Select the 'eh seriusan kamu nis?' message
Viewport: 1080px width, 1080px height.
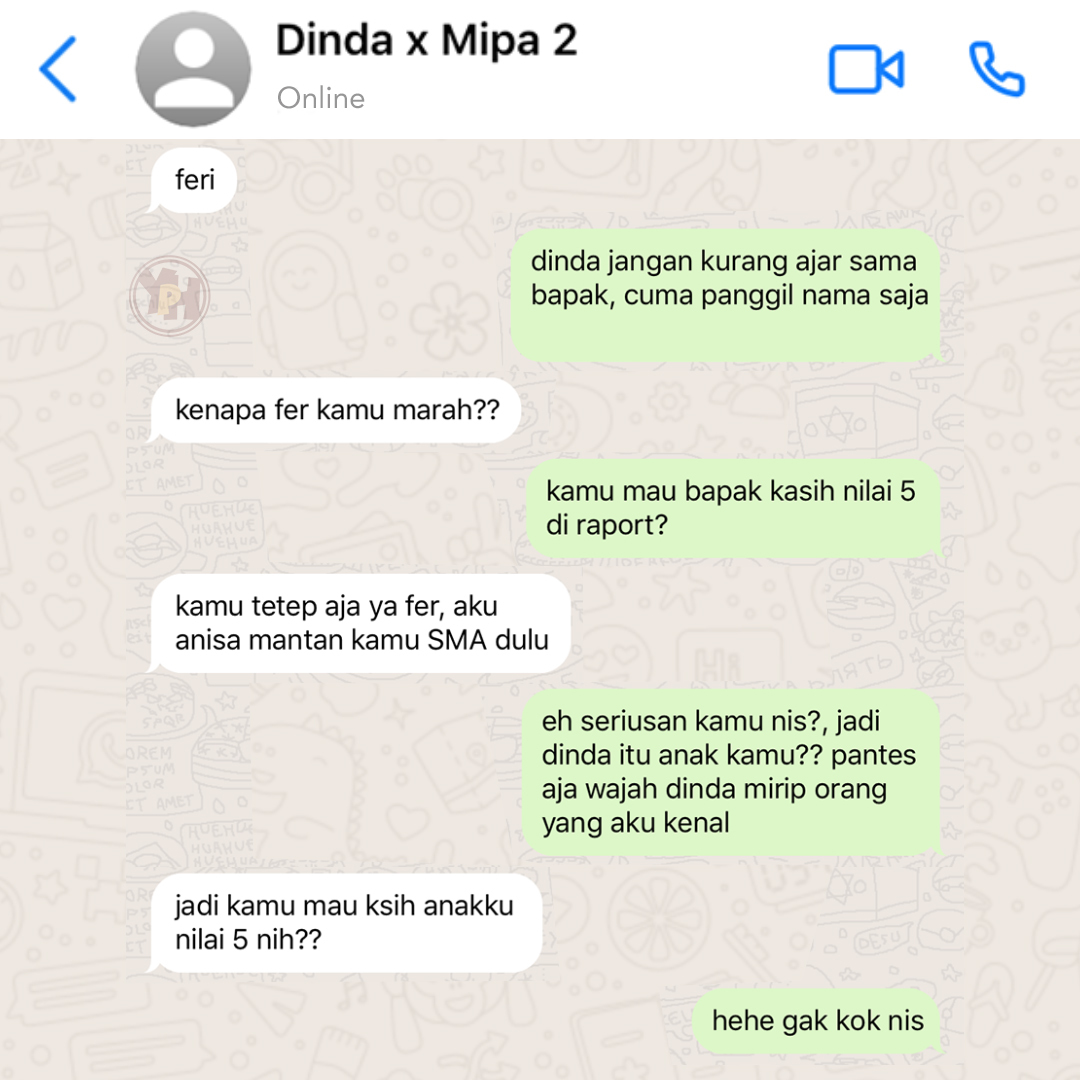coord(731,772)
